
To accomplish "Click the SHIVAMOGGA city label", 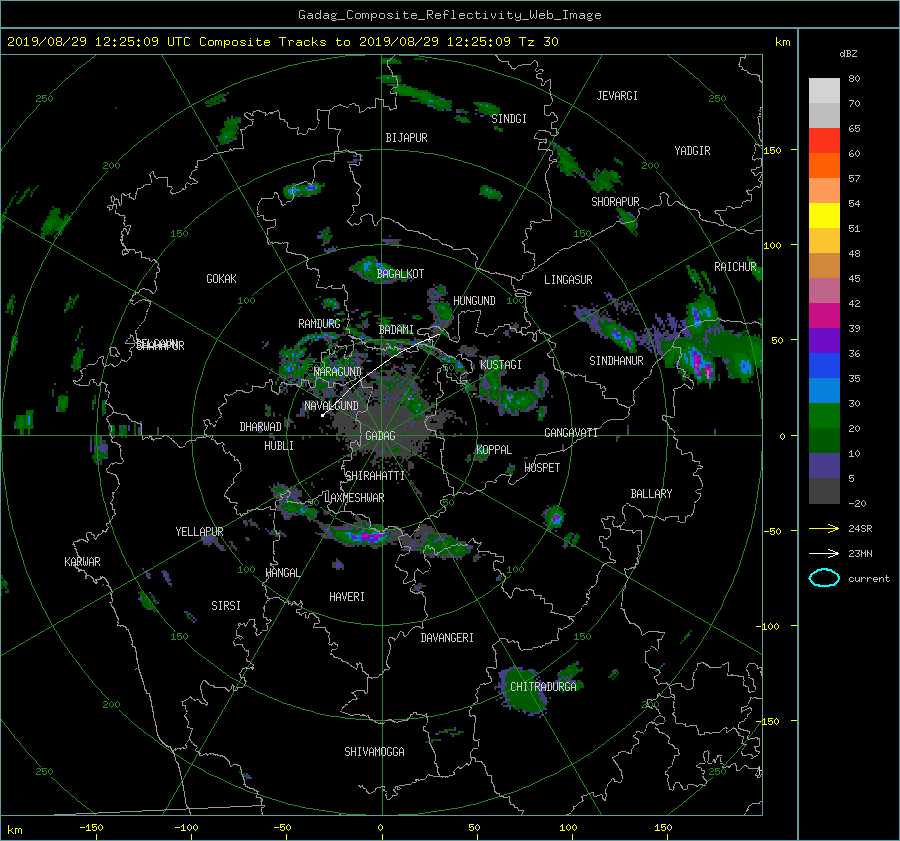I will (374, 752).
